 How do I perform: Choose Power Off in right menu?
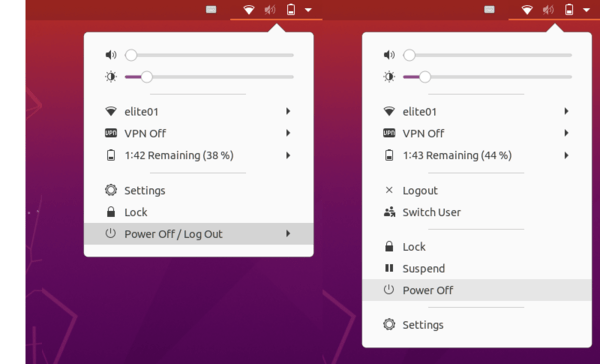pos(477,290)
